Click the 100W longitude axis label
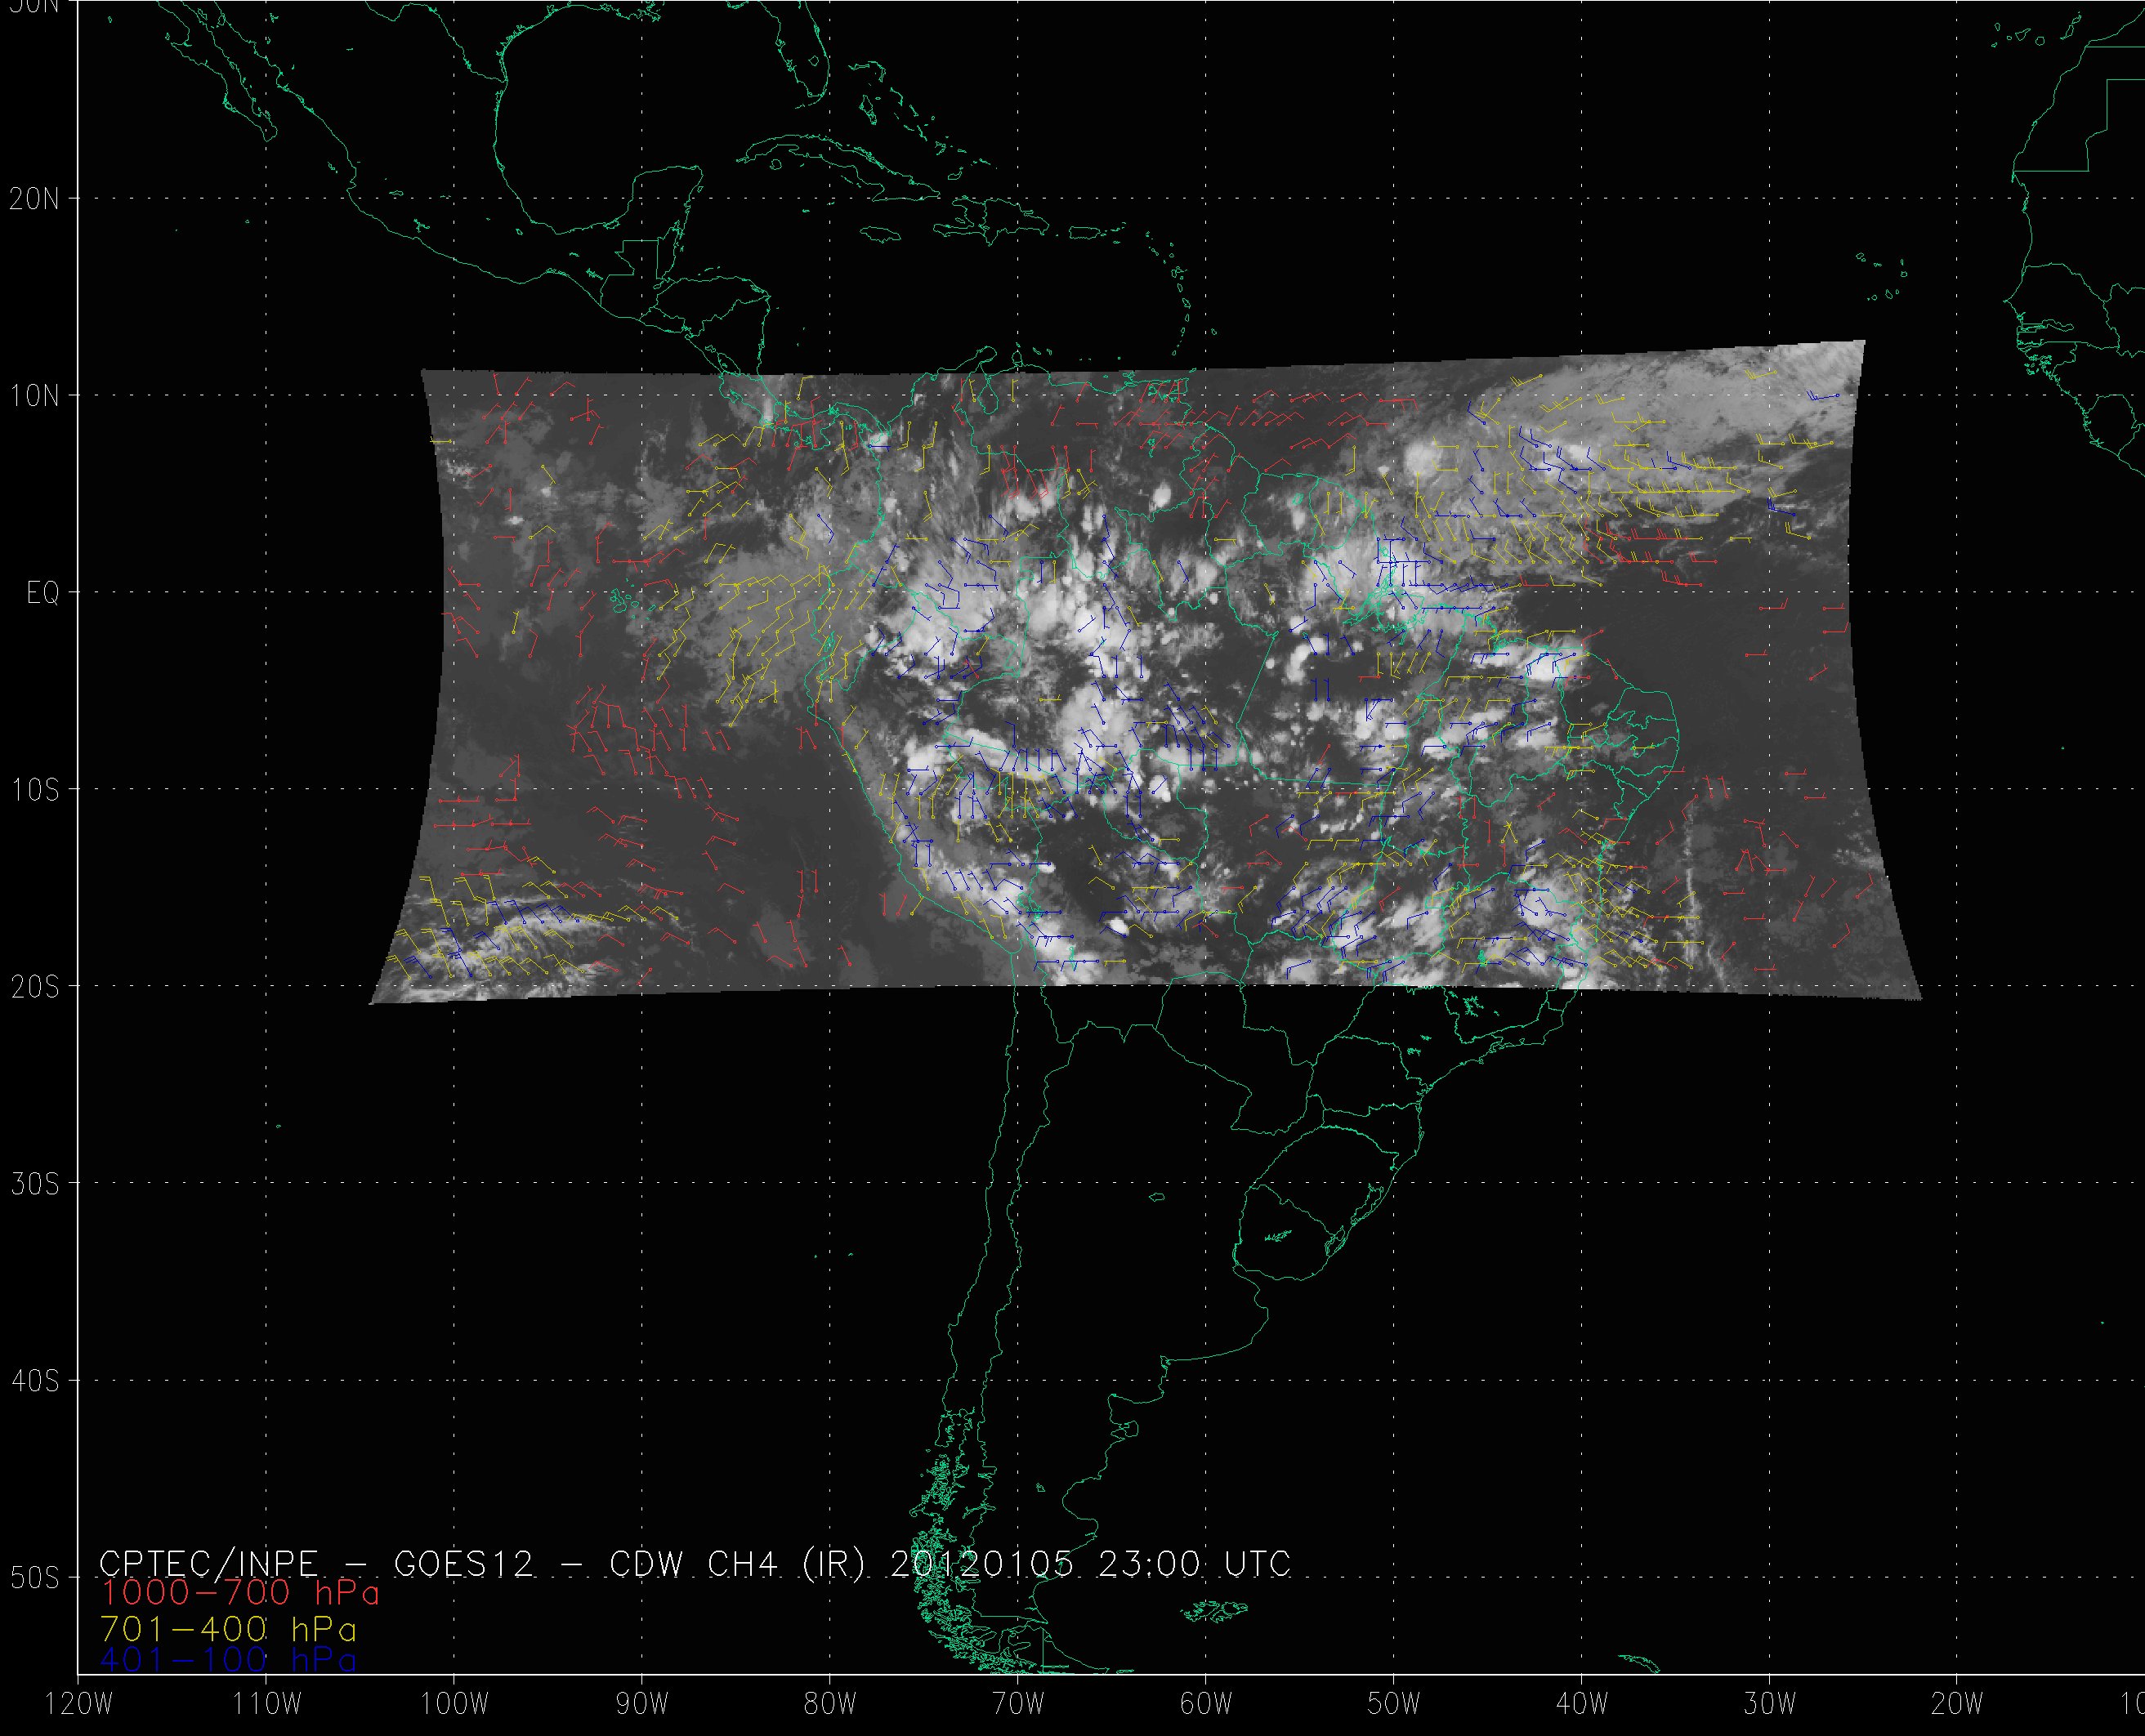 click(454, 1705)
